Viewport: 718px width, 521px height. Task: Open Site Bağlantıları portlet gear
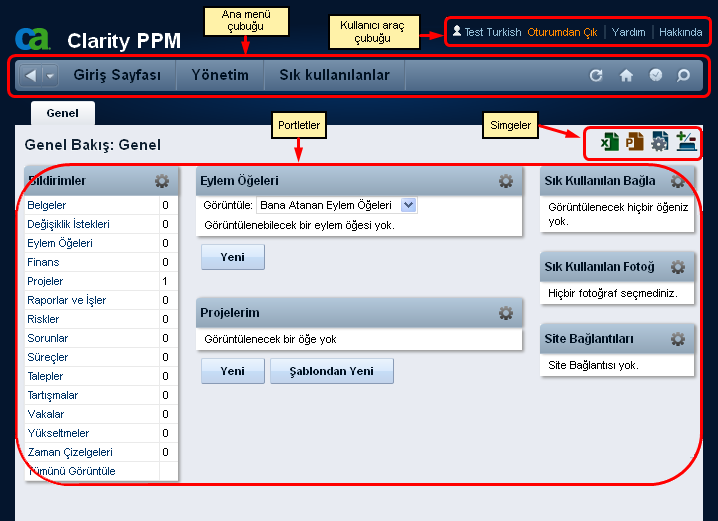[x=678, y=339]
